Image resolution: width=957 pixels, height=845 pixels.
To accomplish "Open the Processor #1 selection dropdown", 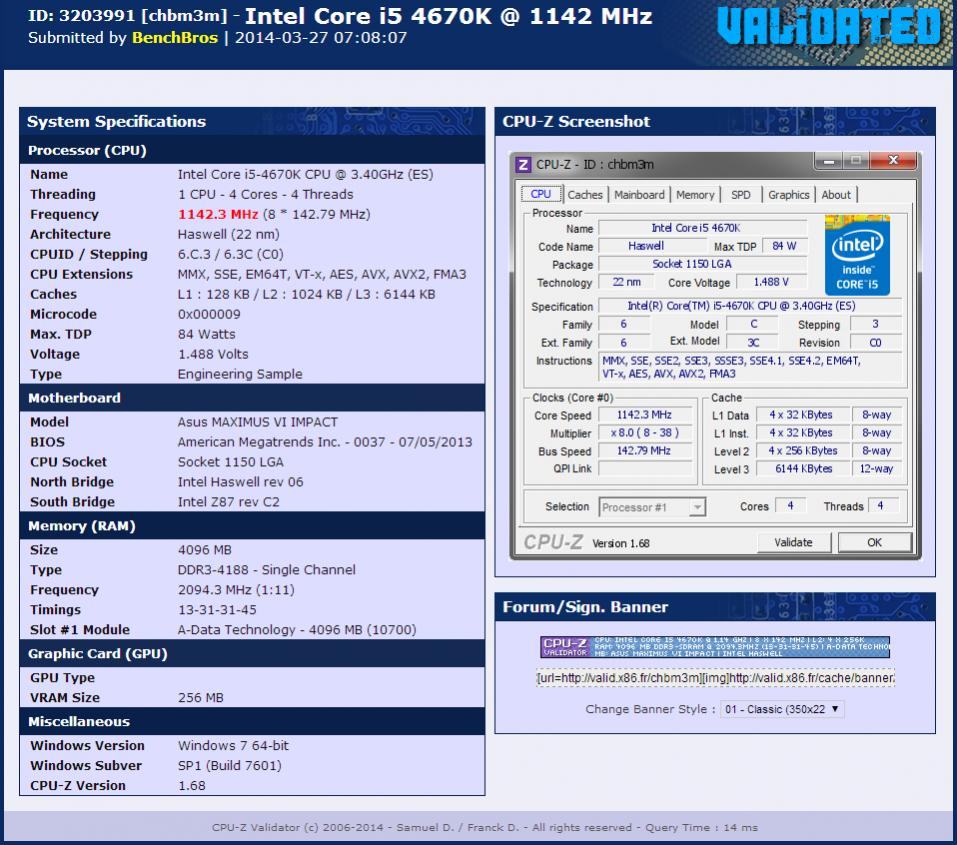I will [652, 507].
